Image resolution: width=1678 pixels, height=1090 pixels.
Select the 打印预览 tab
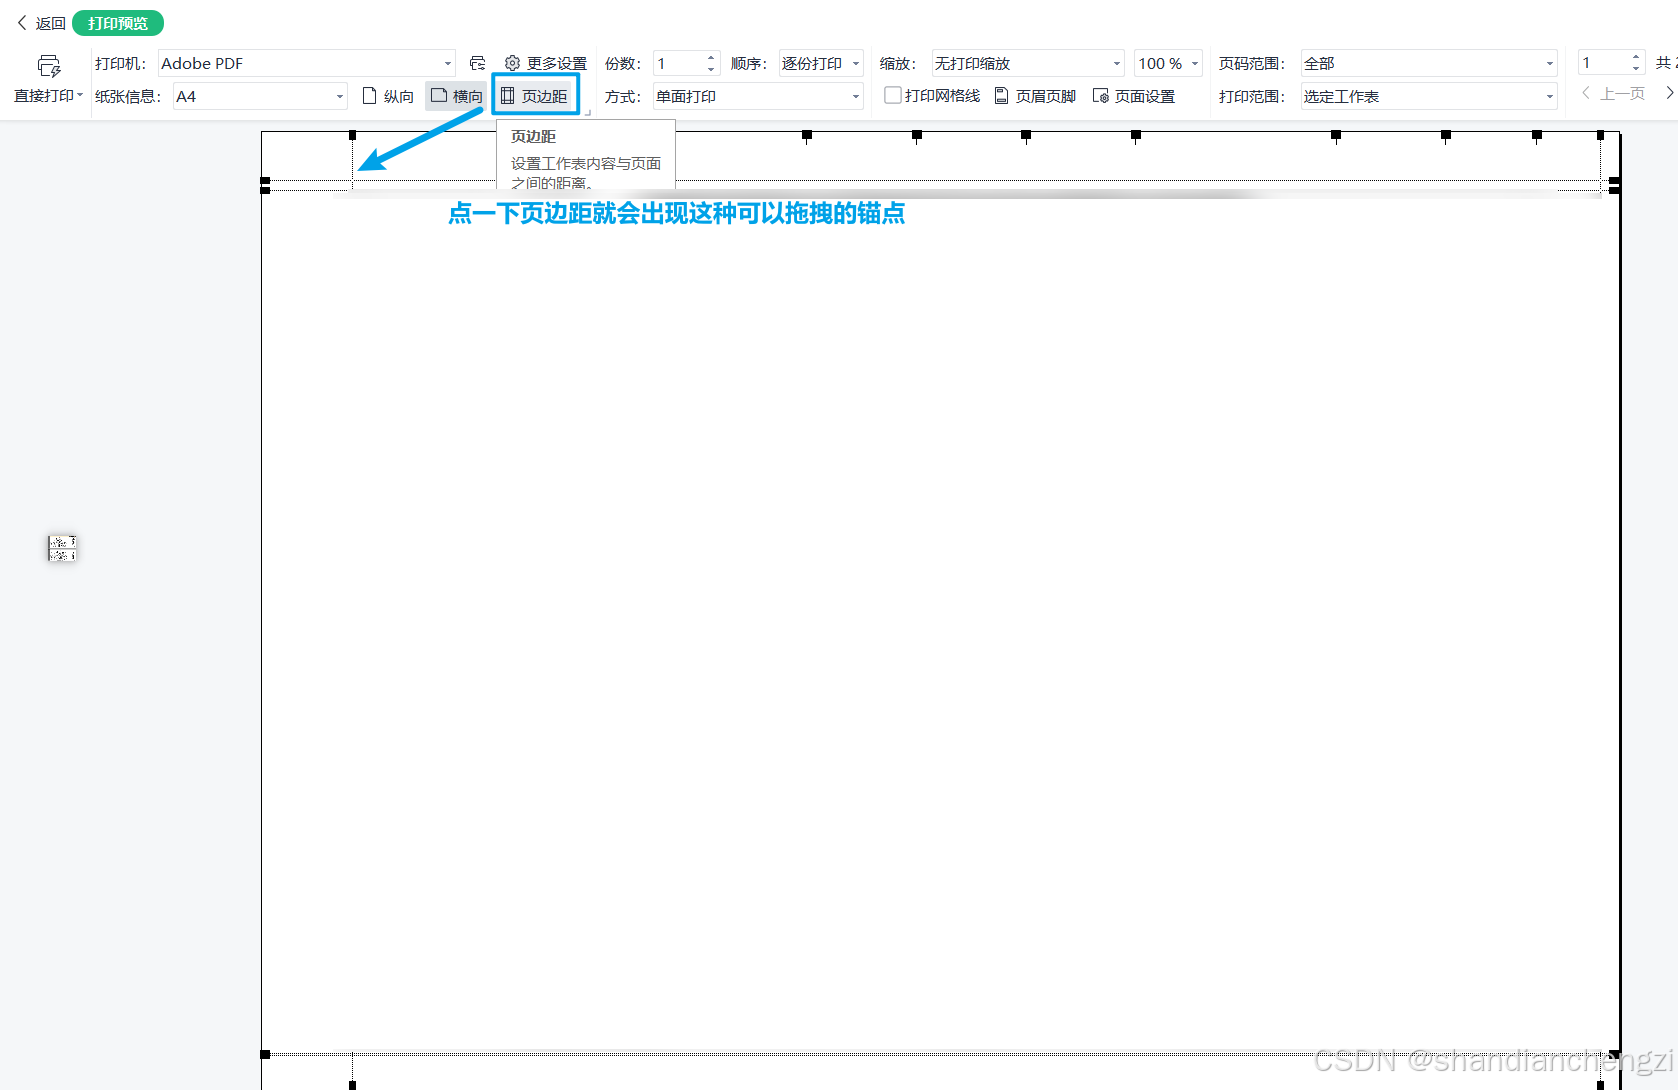118,23
